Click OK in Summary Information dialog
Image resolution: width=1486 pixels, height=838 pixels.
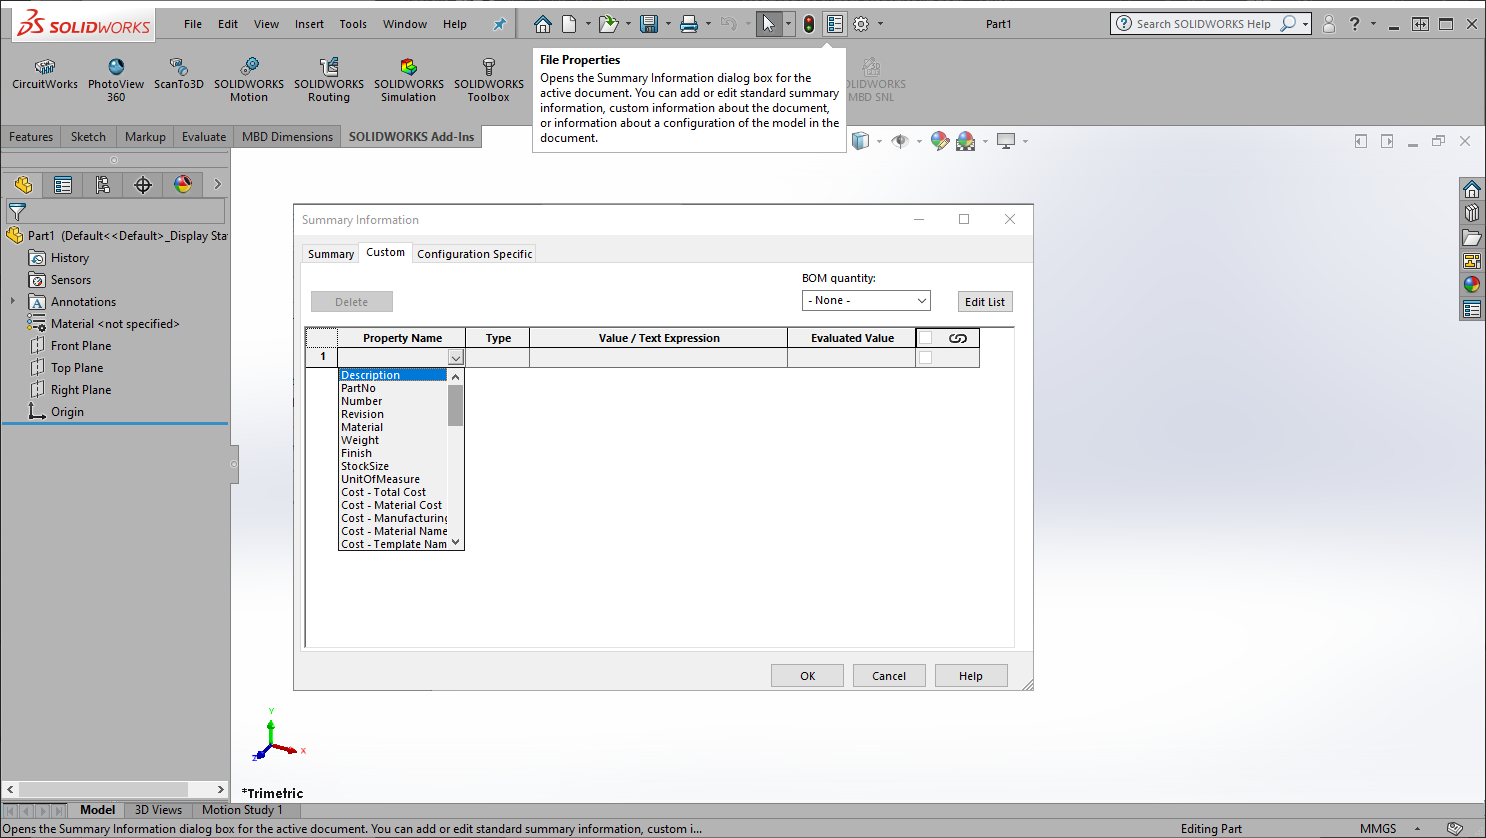(807, 676)
